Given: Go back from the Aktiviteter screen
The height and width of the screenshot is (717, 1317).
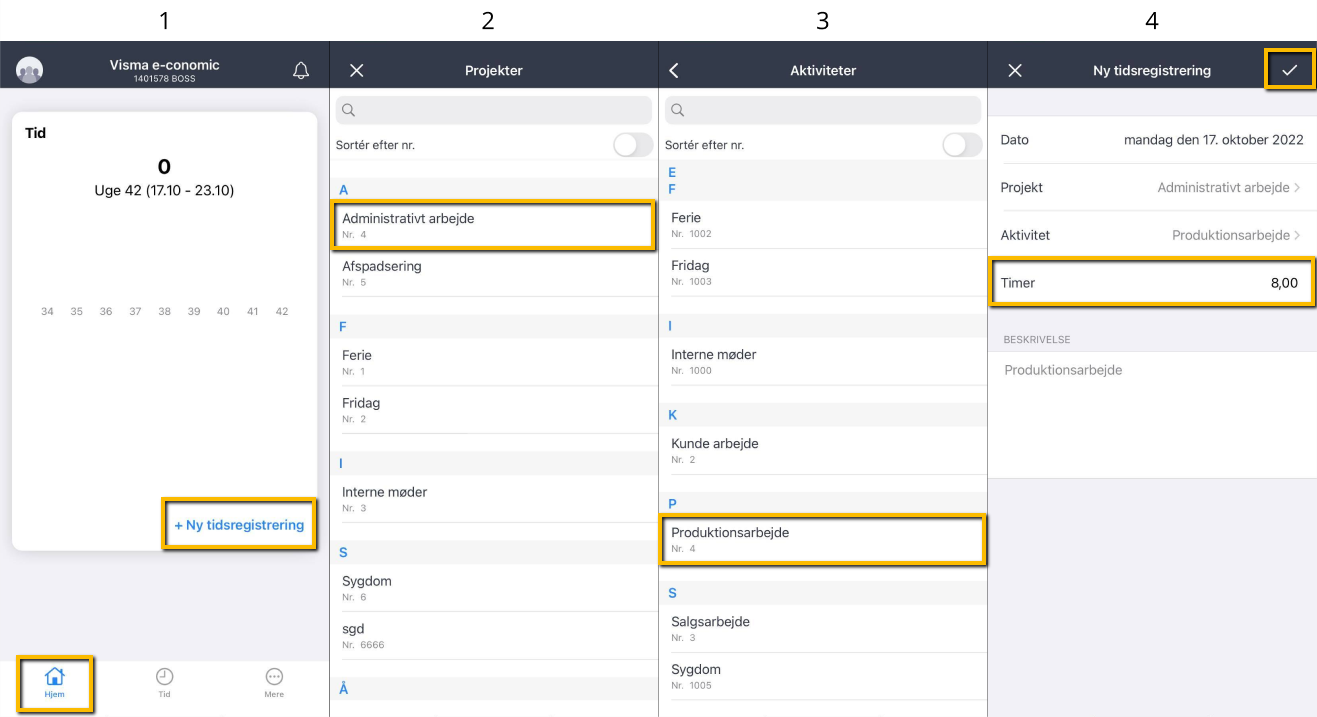Looking at the screenshot, I should pyautogui.click(x=674, y=70).
